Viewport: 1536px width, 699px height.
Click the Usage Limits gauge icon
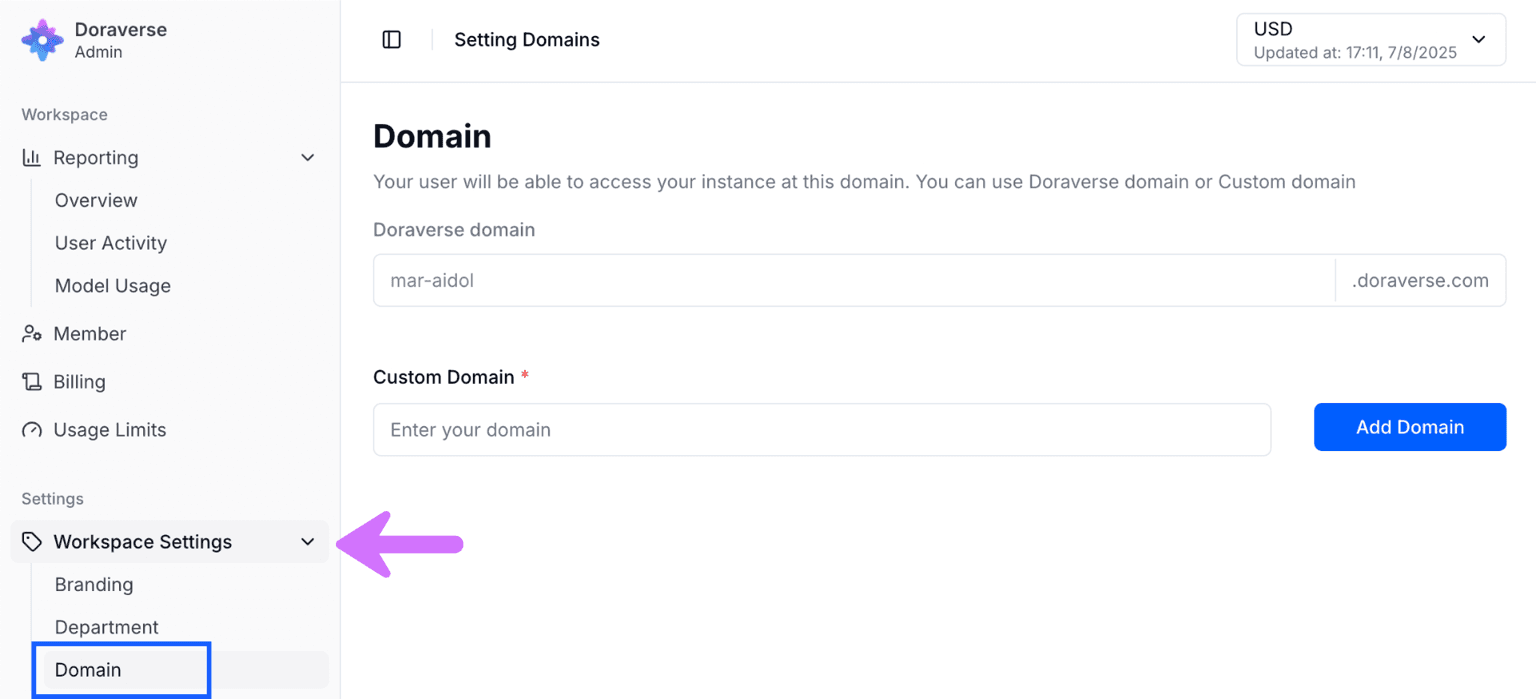[32, 430]
